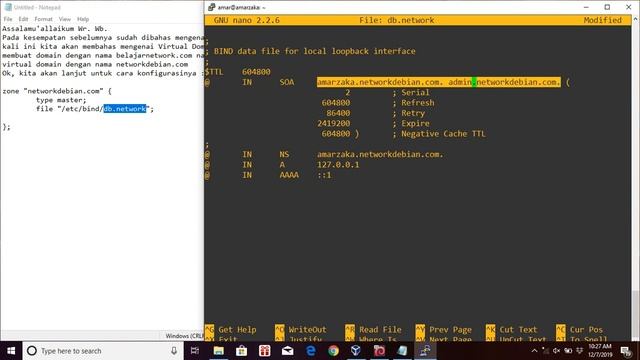The height and width of the screenshot is (360, 640).
Task: Click the 'Windows (CRLF)' status bar entry
Action: pos(184,336)
